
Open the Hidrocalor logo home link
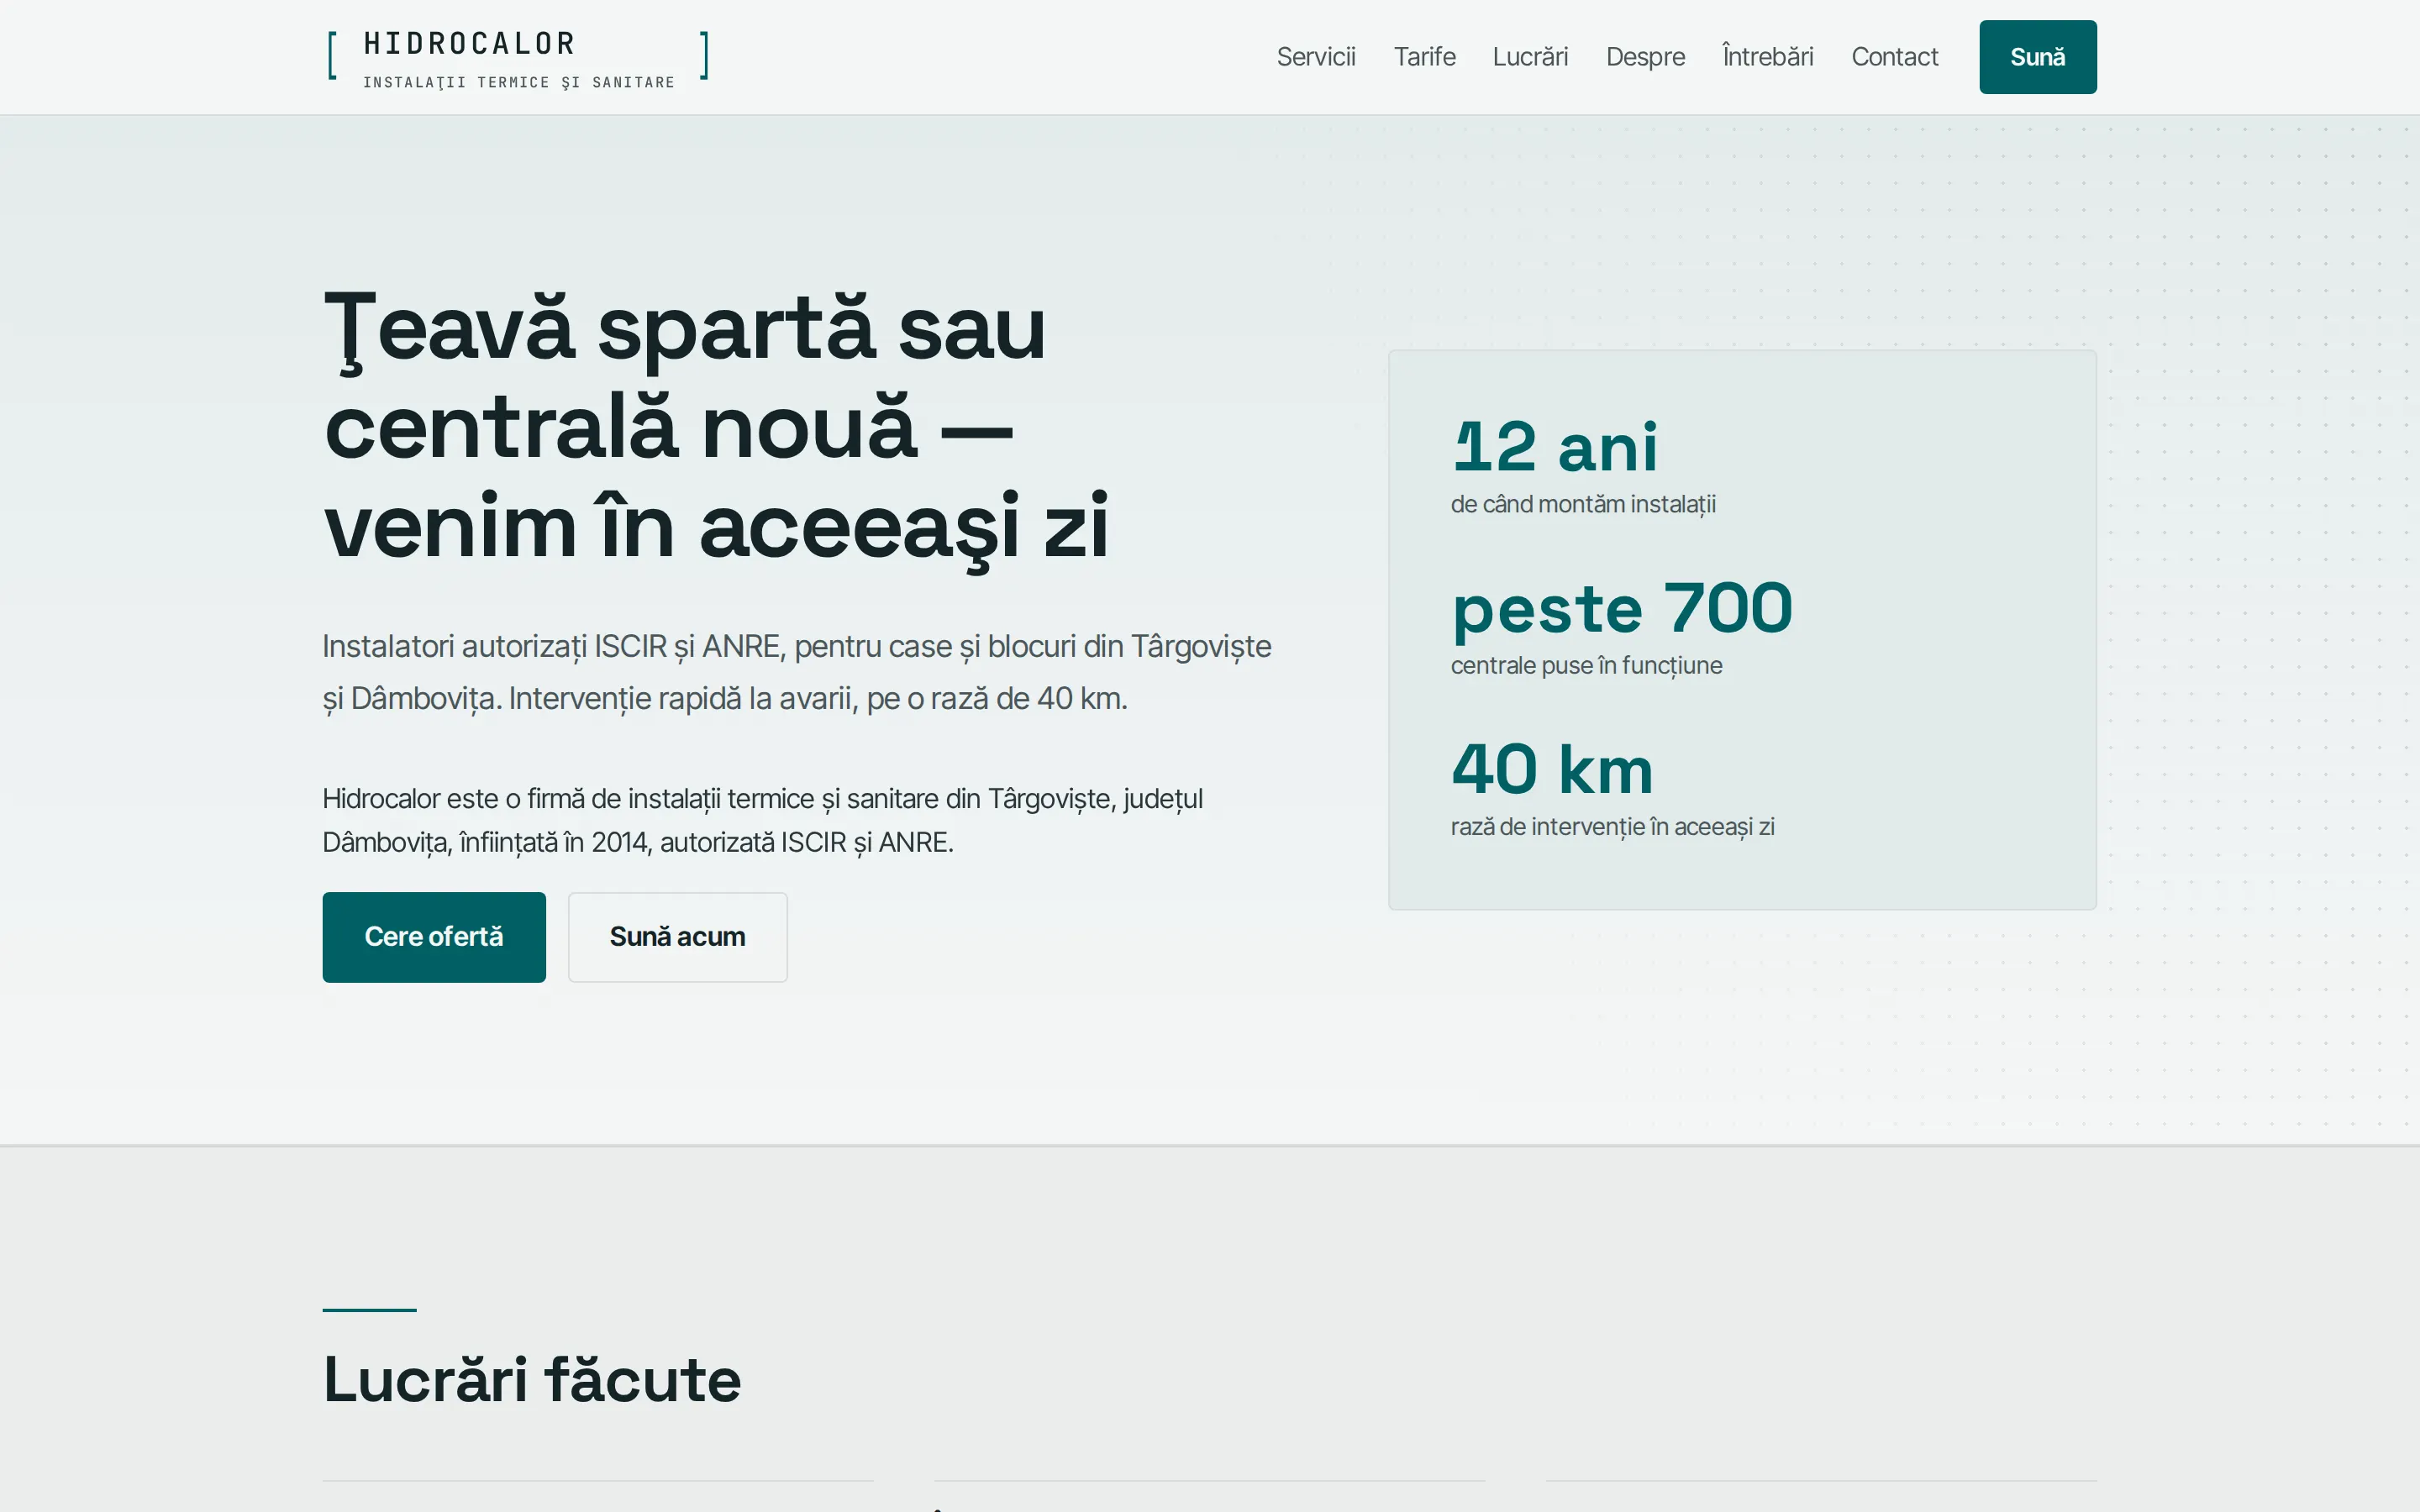[x=518, y=57]
